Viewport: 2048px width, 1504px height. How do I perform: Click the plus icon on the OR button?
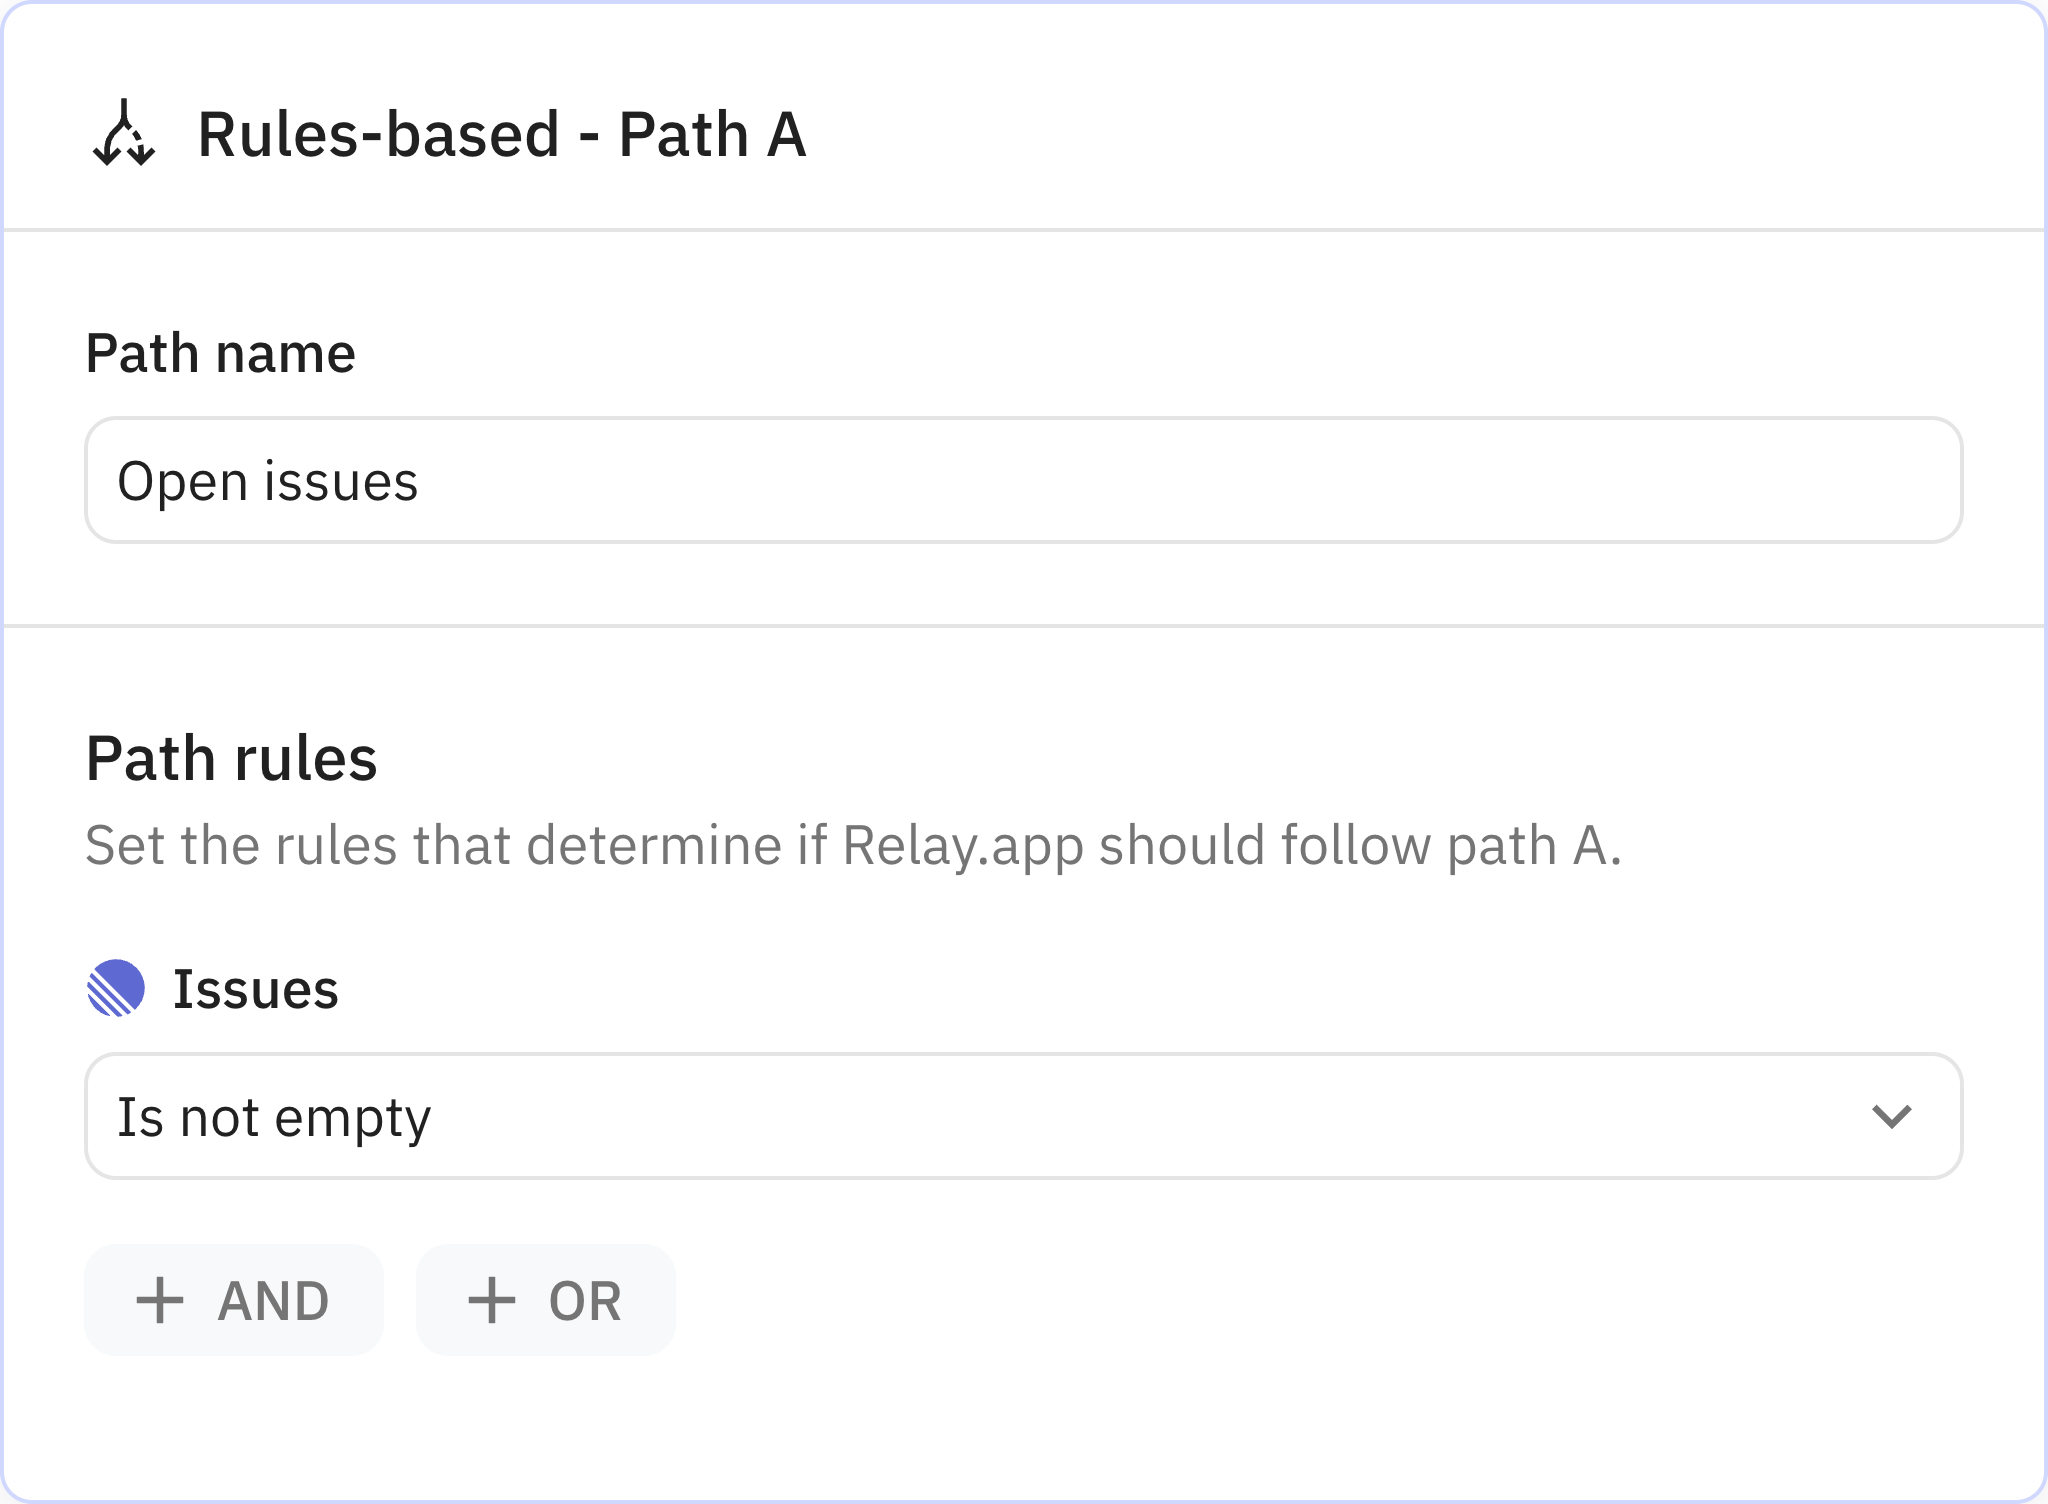click(x=489, y=1300)
